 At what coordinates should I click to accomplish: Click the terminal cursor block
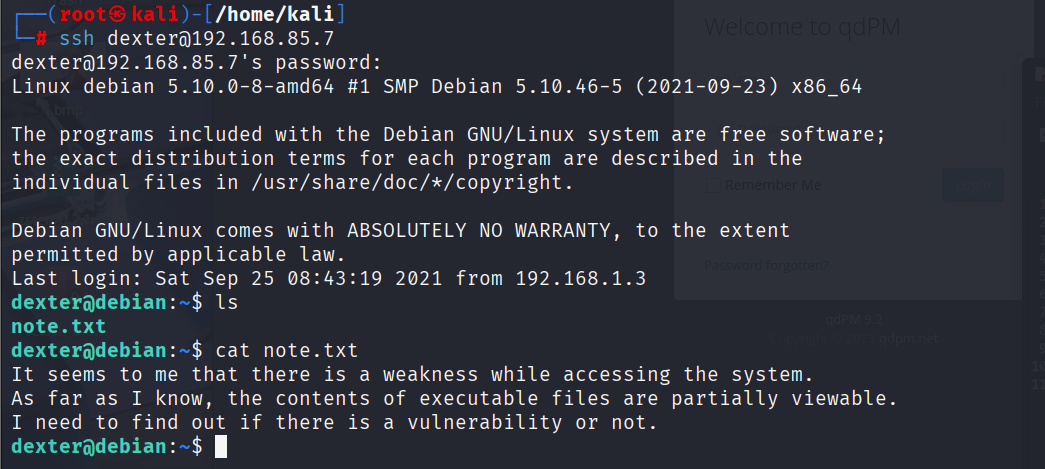(221, 447)
